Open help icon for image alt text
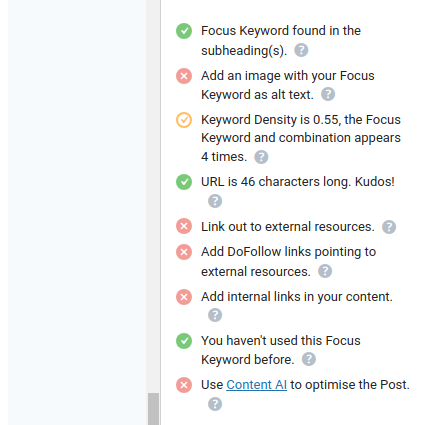422x425 pixels. tap(328, 94)
